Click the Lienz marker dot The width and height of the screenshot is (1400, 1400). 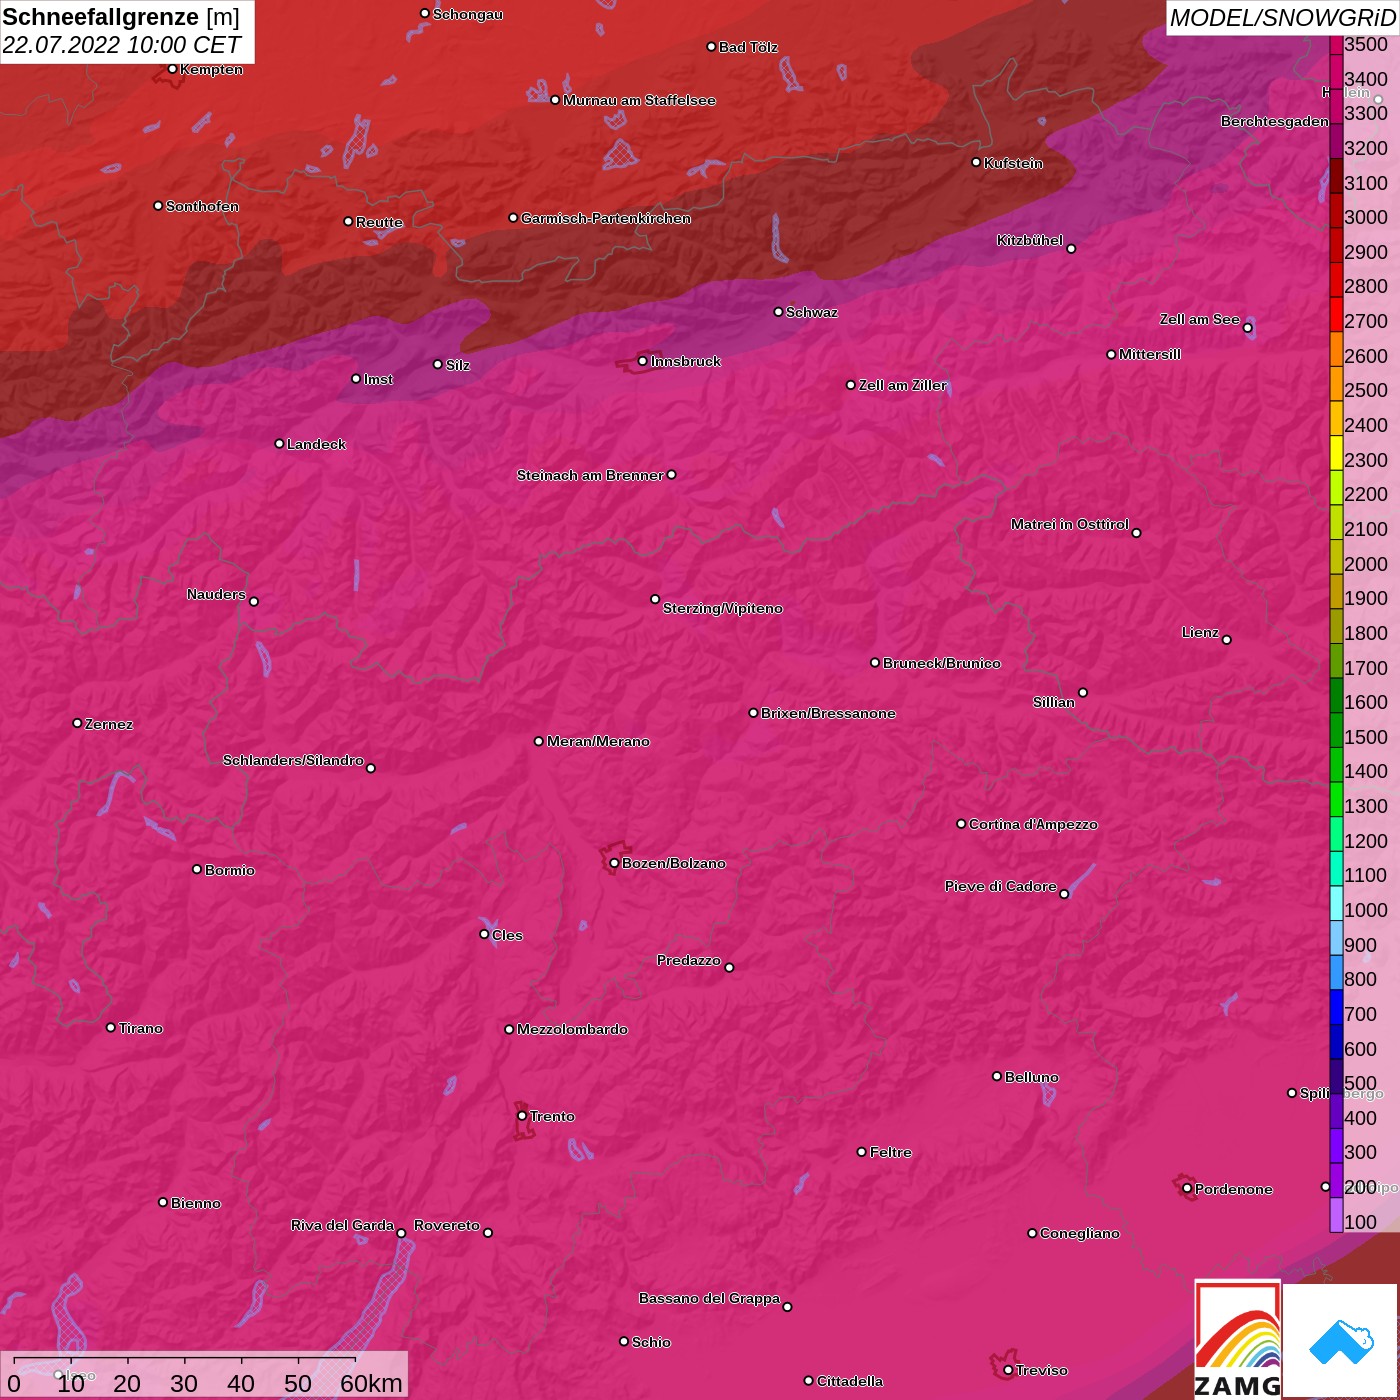1227,640
